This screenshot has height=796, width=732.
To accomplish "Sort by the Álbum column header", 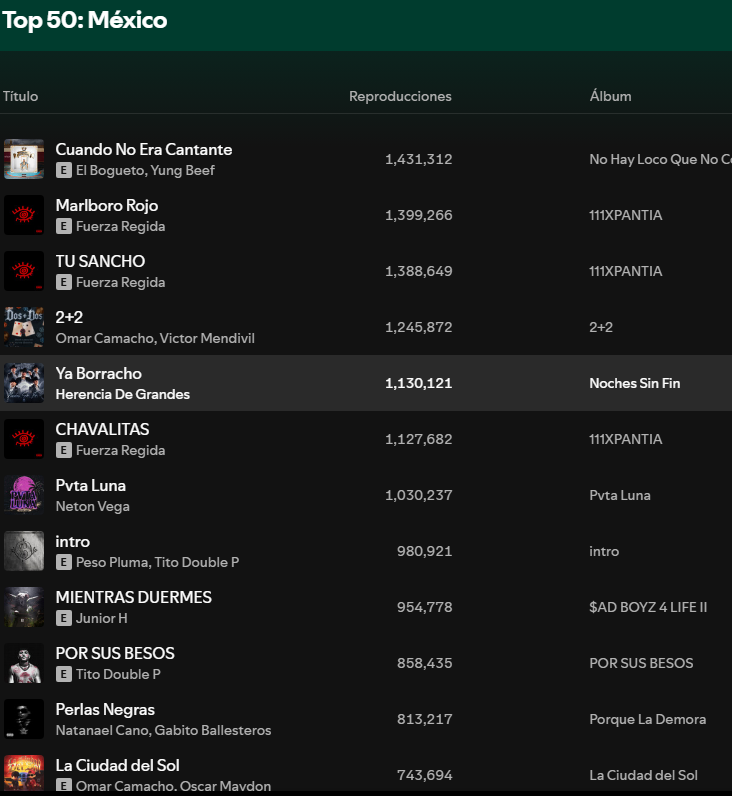I will pos(610,96).
